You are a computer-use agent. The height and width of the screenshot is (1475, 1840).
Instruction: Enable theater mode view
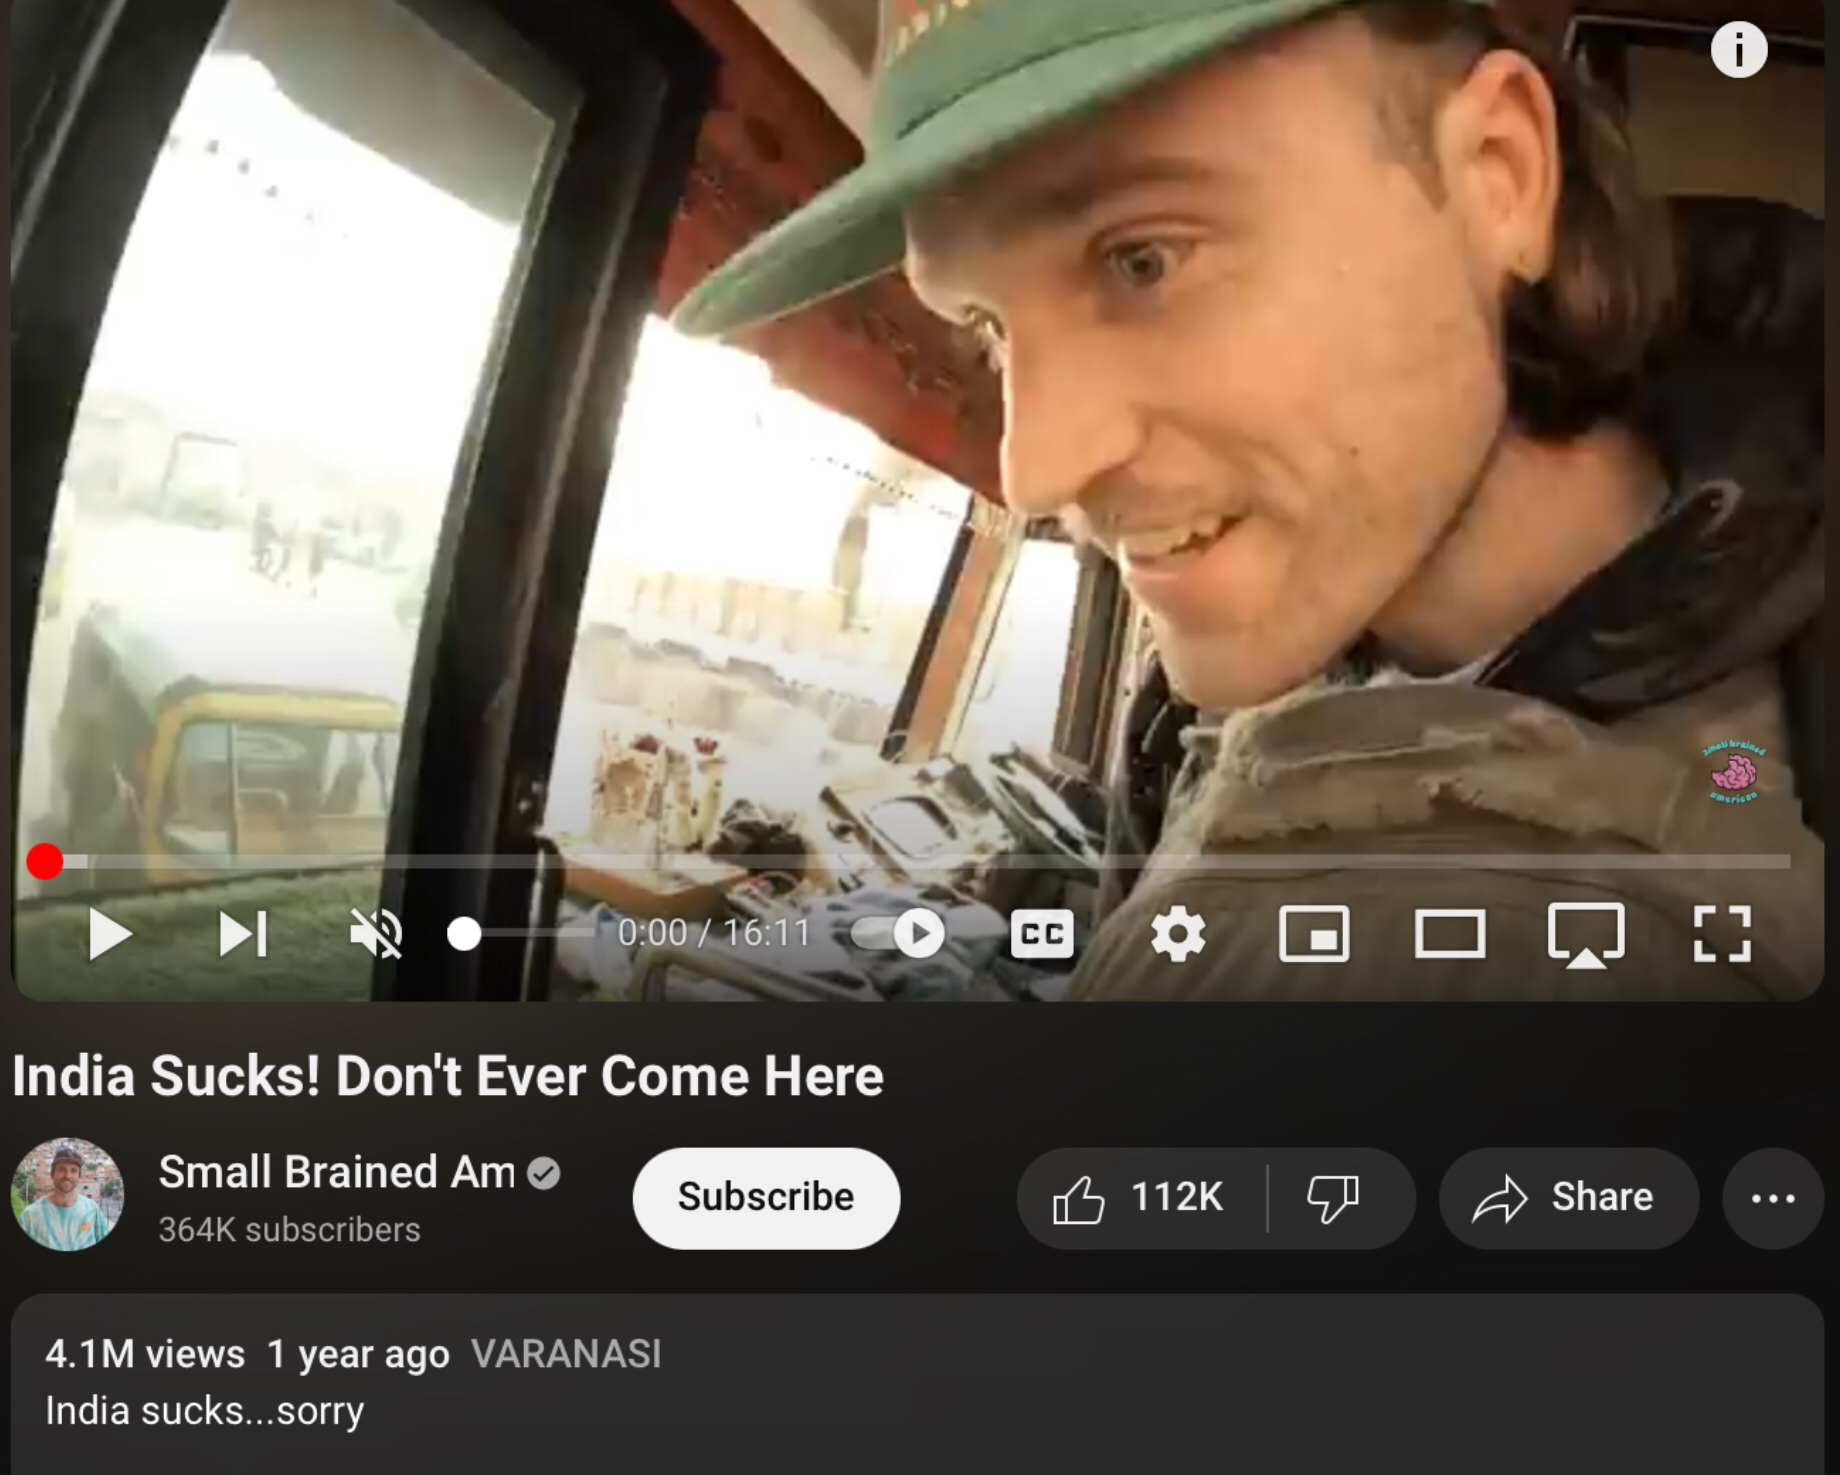click(x=1450, y=935)
